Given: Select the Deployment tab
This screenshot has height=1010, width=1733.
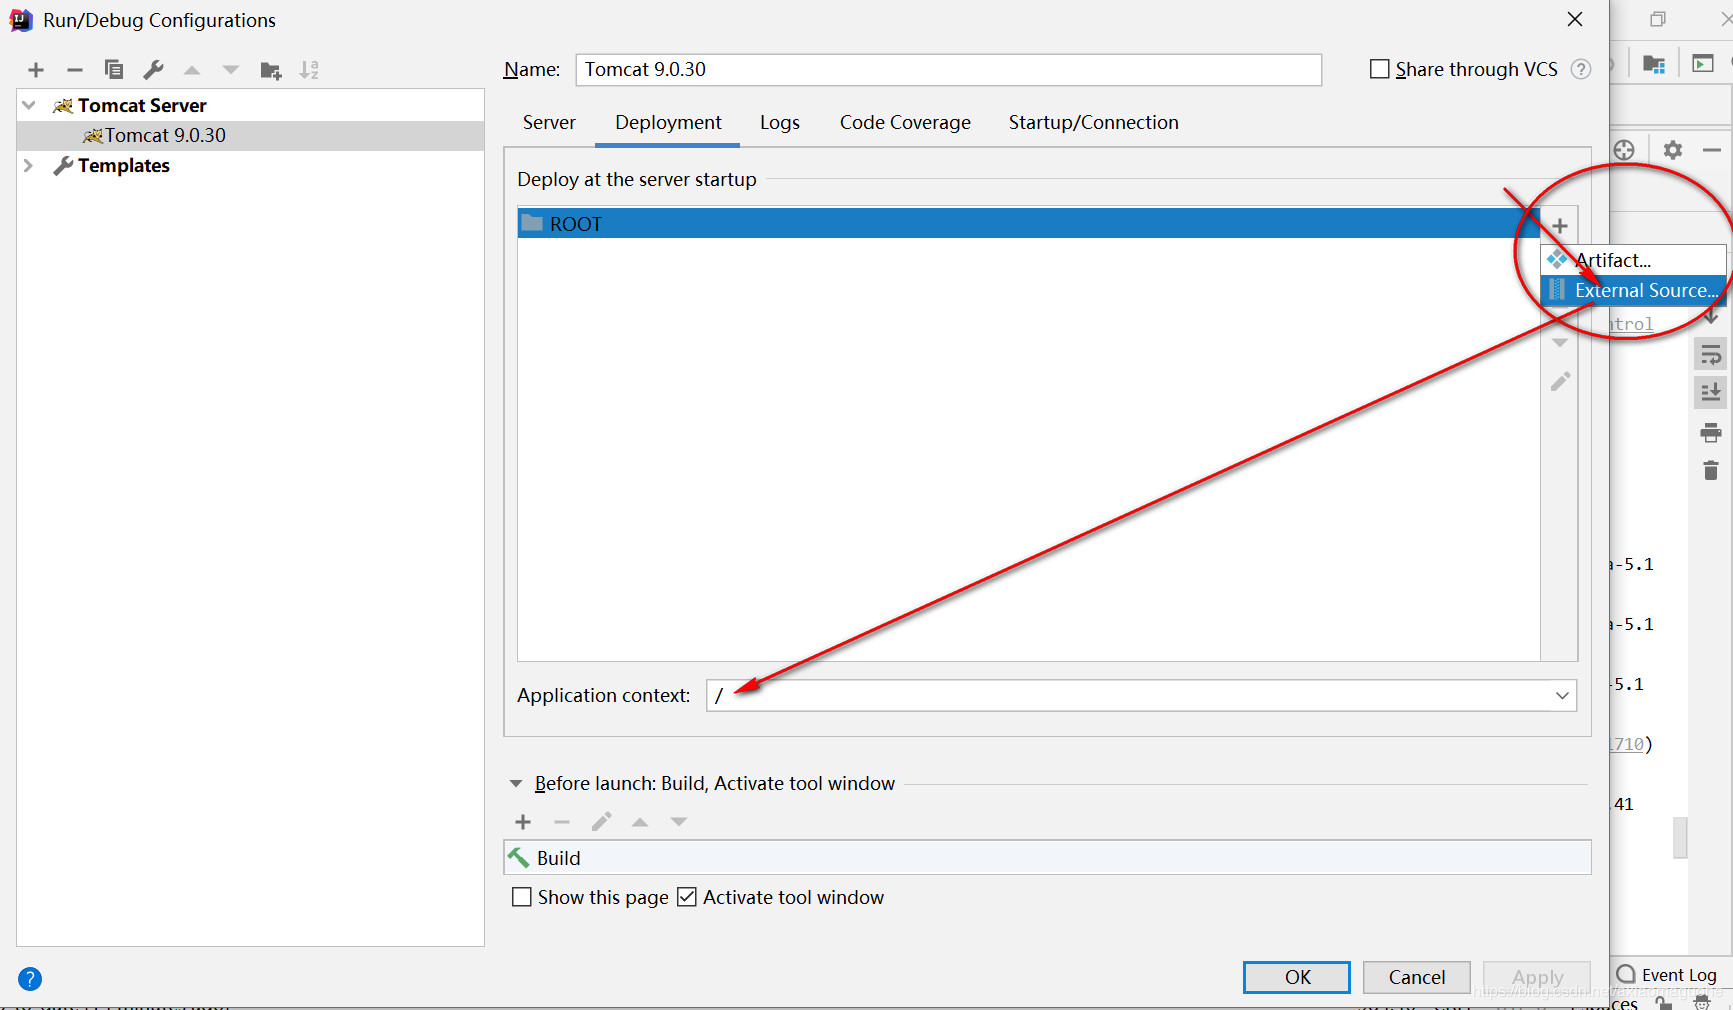Looking at the screenshot, I should click(x=668, y=123).
